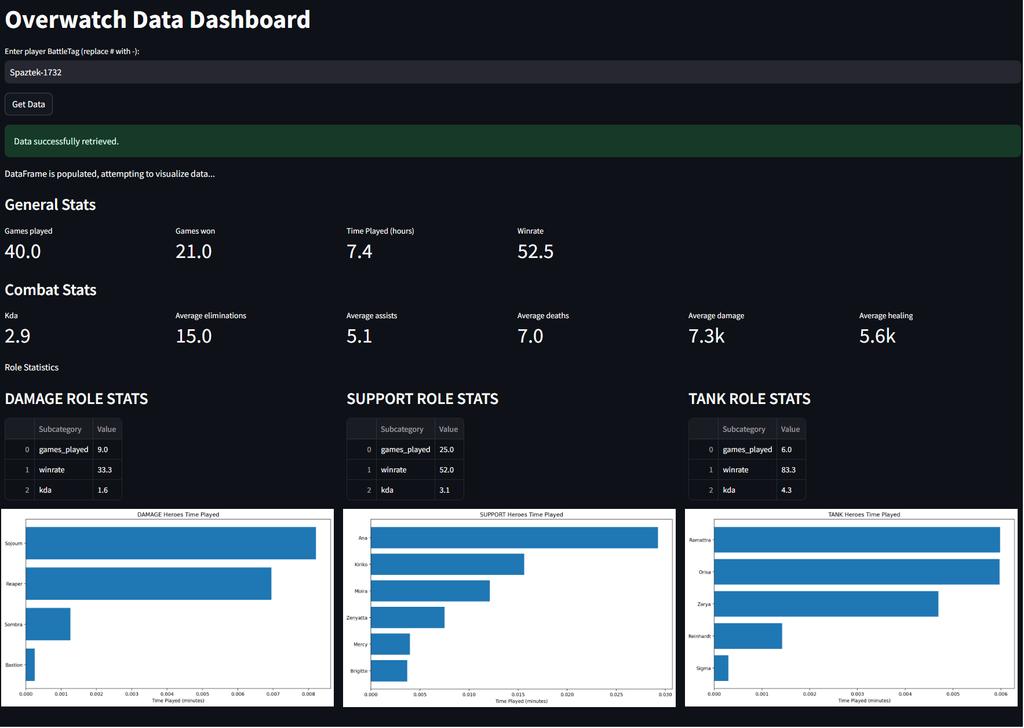This screenshot has width=1024, height=728.
Task: Click the Average eliminations value 15.0
Action: point(194,336)
